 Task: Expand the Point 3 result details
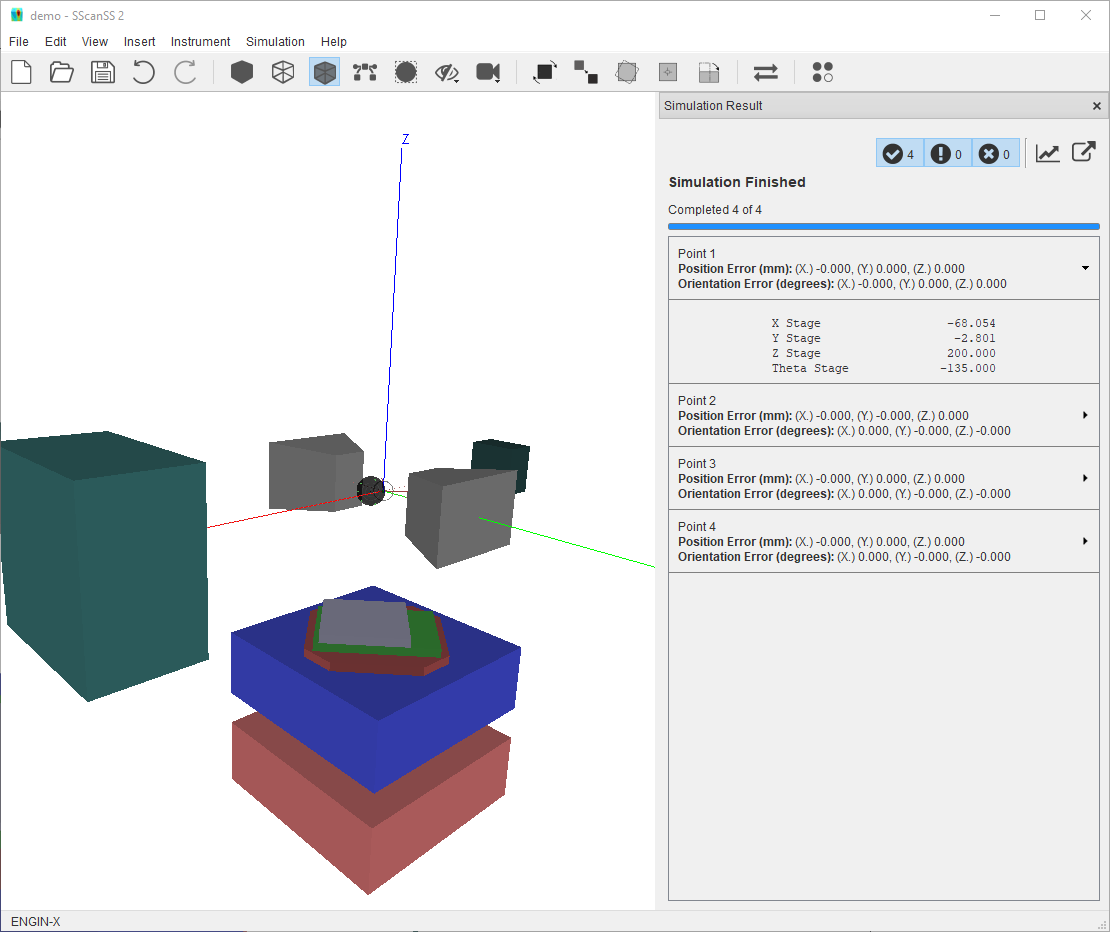[1085, 478]
